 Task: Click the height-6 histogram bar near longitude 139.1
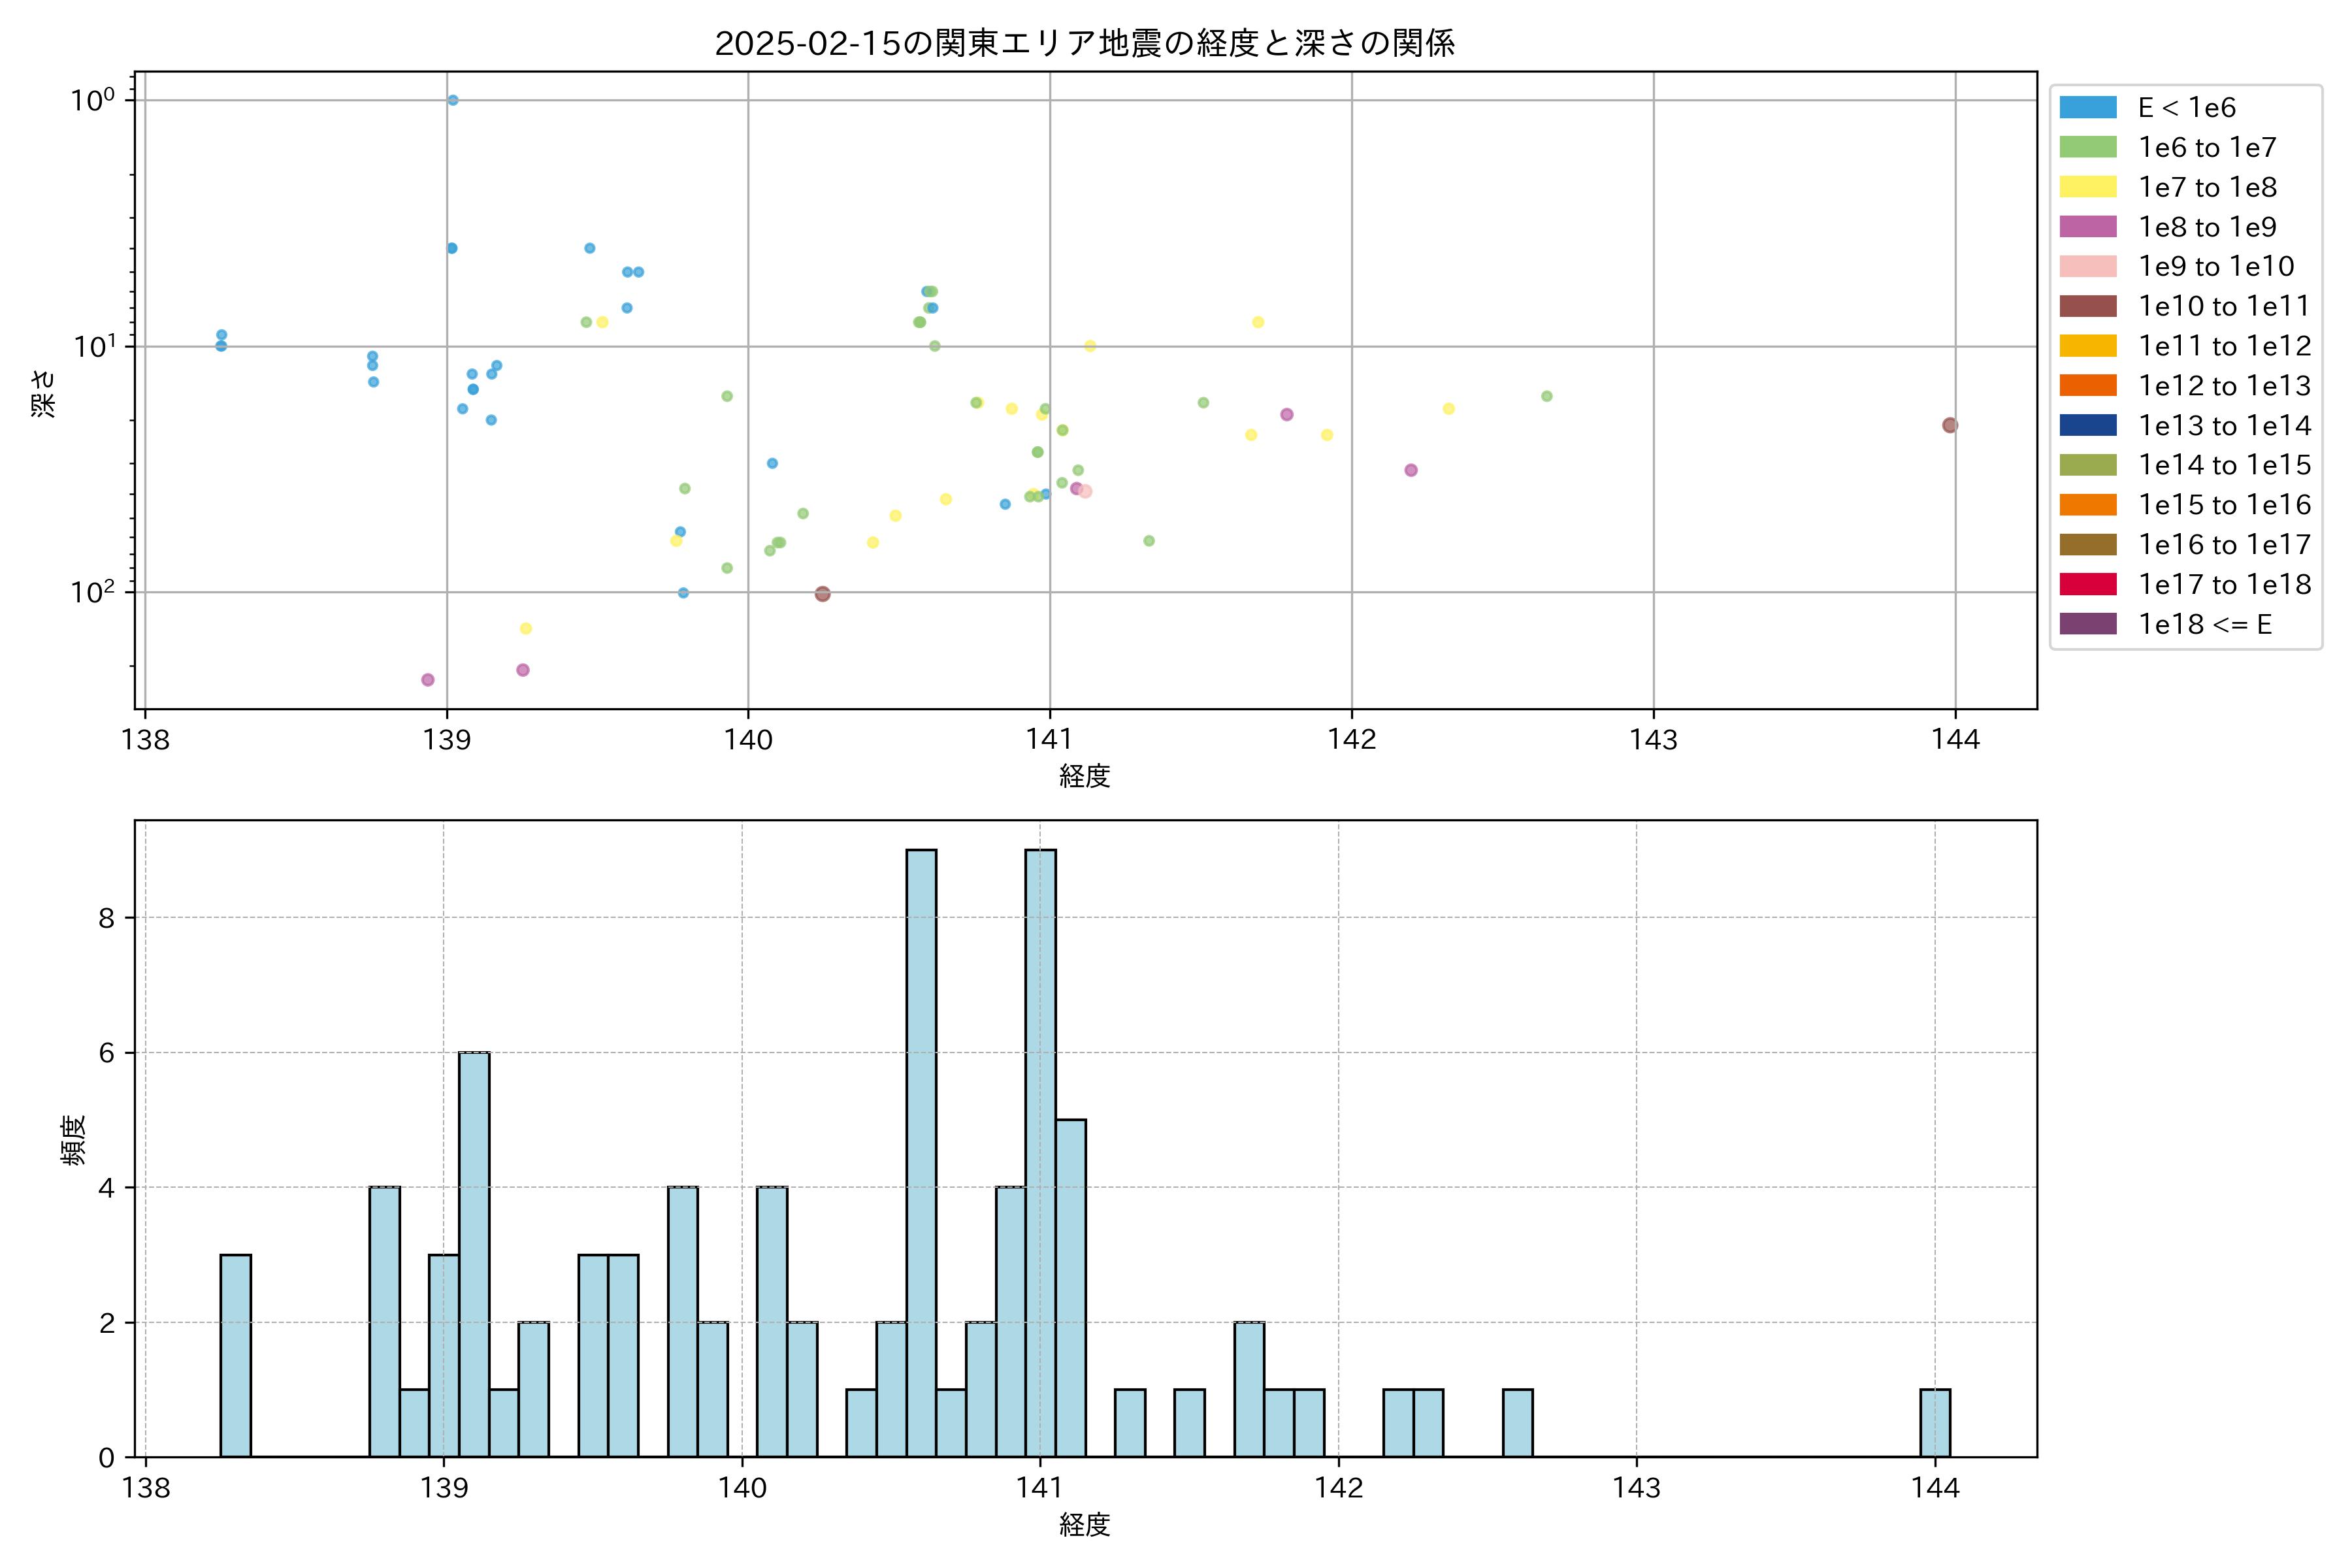(x=474, y=1254)
